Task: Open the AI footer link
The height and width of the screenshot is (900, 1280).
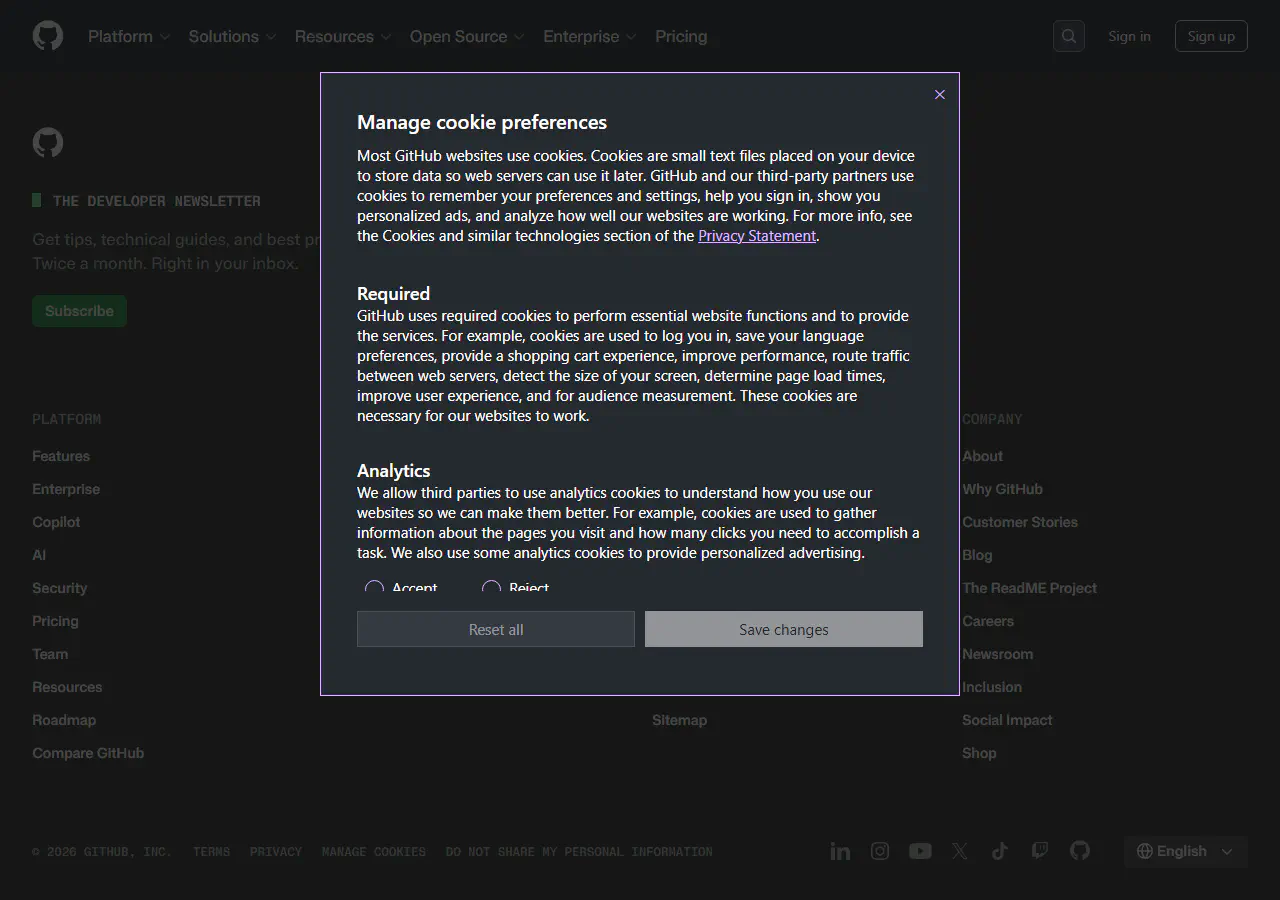Action: click(x=39, y=555)
